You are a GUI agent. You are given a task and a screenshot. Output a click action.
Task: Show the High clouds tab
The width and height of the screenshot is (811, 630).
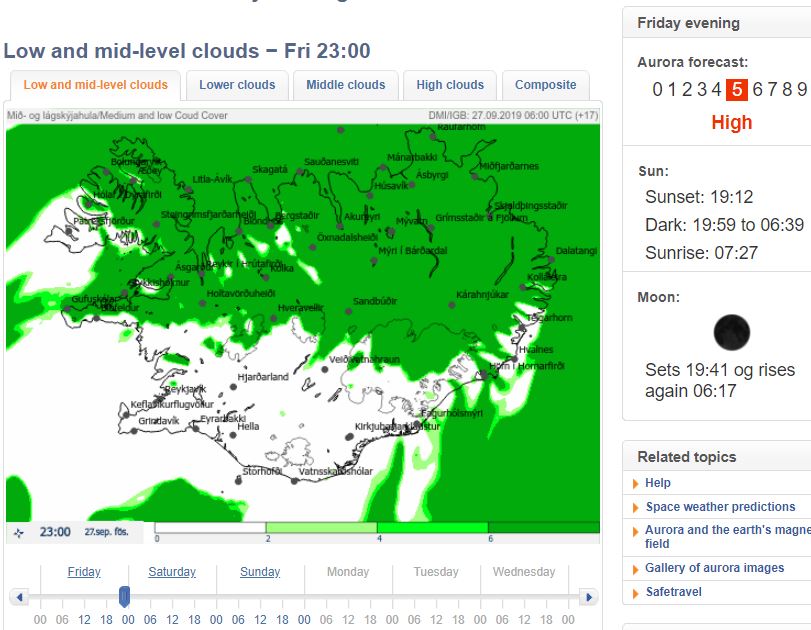pyautogui.click(x=450, y=85)
